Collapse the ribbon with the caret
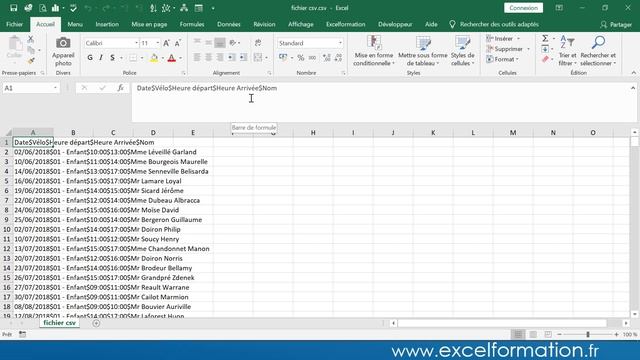Image resolution: width=640 pixels, height=360 pixels. click(633, 73)
